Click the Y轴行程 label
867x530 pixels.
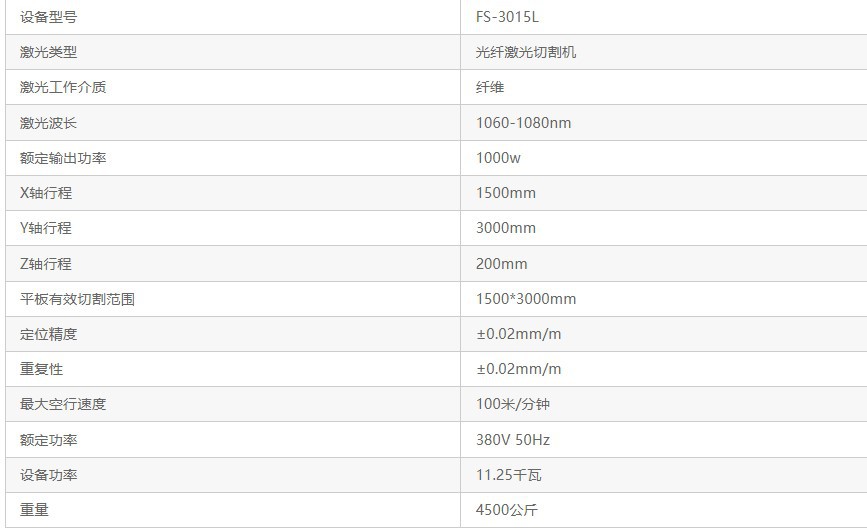tap(46, 228)
